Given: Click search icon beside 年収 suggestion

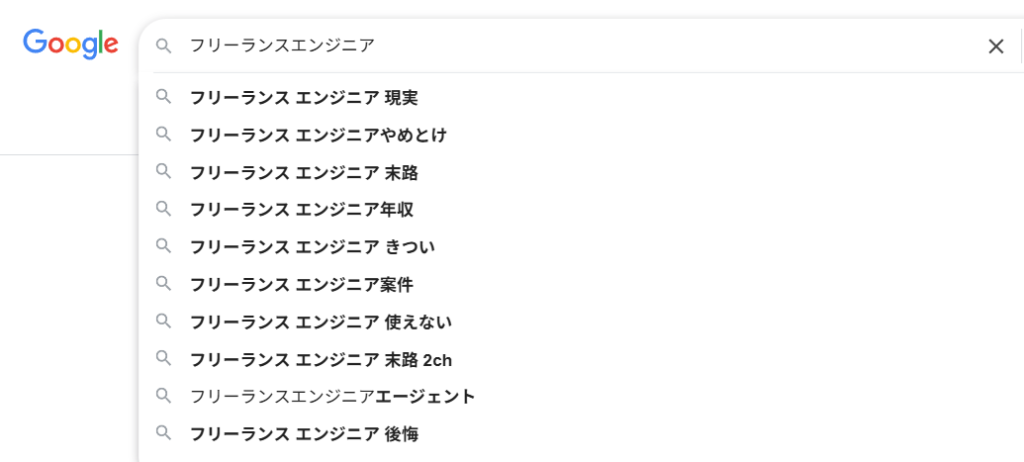Looking at the screenshot, I should pos(164,209).
